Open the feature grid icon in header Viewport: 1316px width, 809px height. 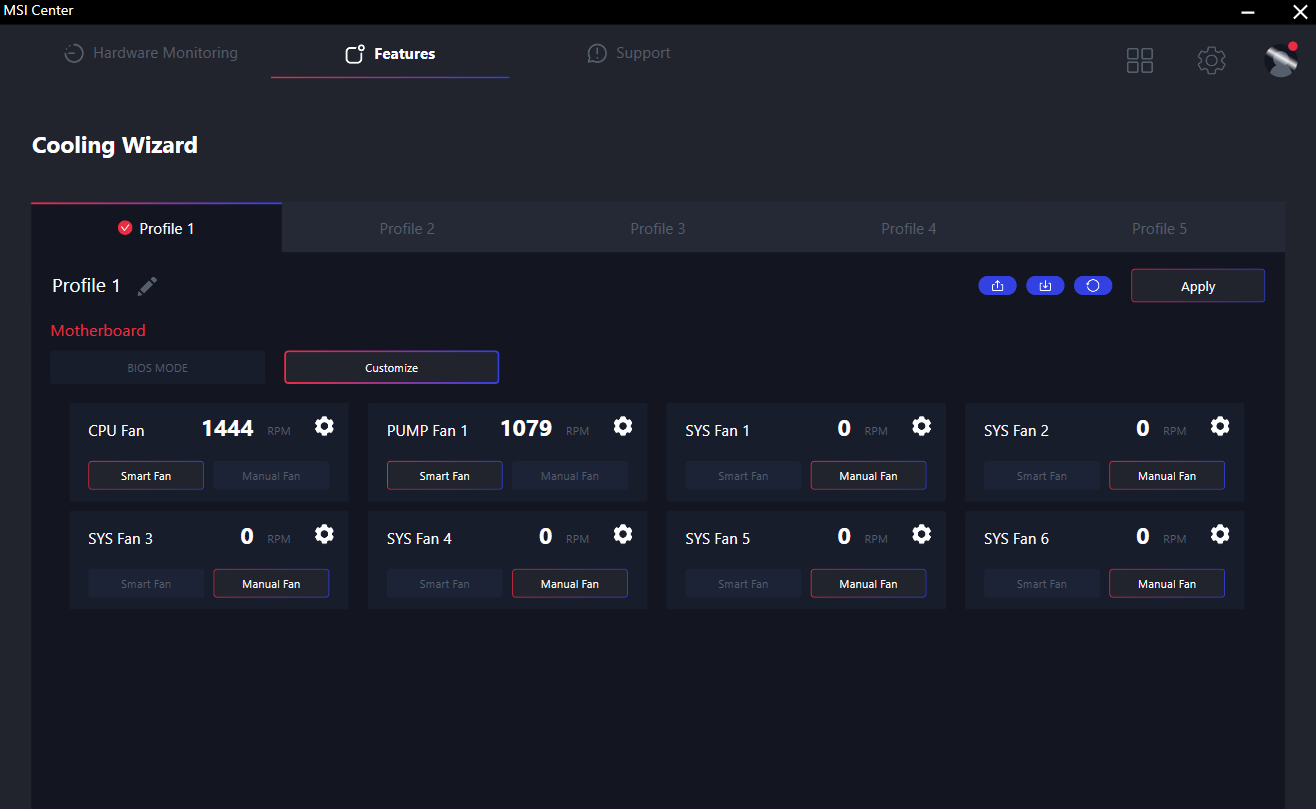[x=1140, y=60]
